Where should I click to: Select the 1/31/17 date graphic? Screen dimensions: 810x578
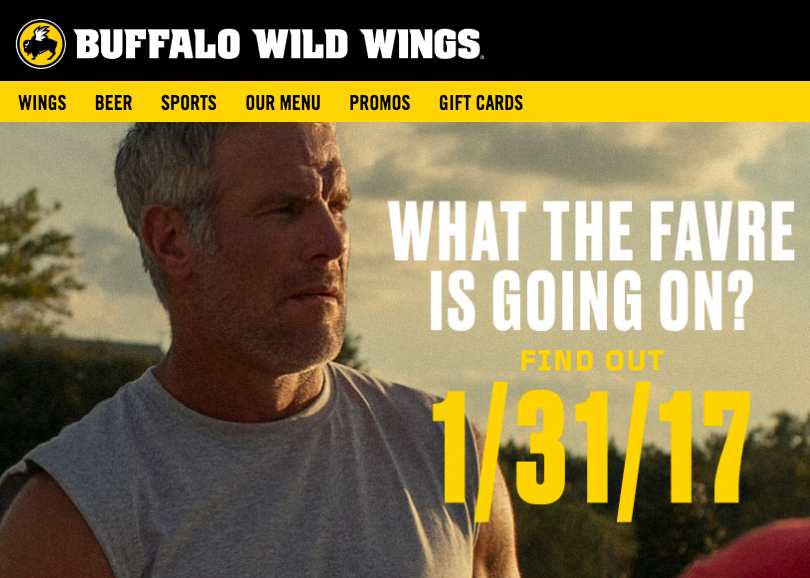point(591,451)
